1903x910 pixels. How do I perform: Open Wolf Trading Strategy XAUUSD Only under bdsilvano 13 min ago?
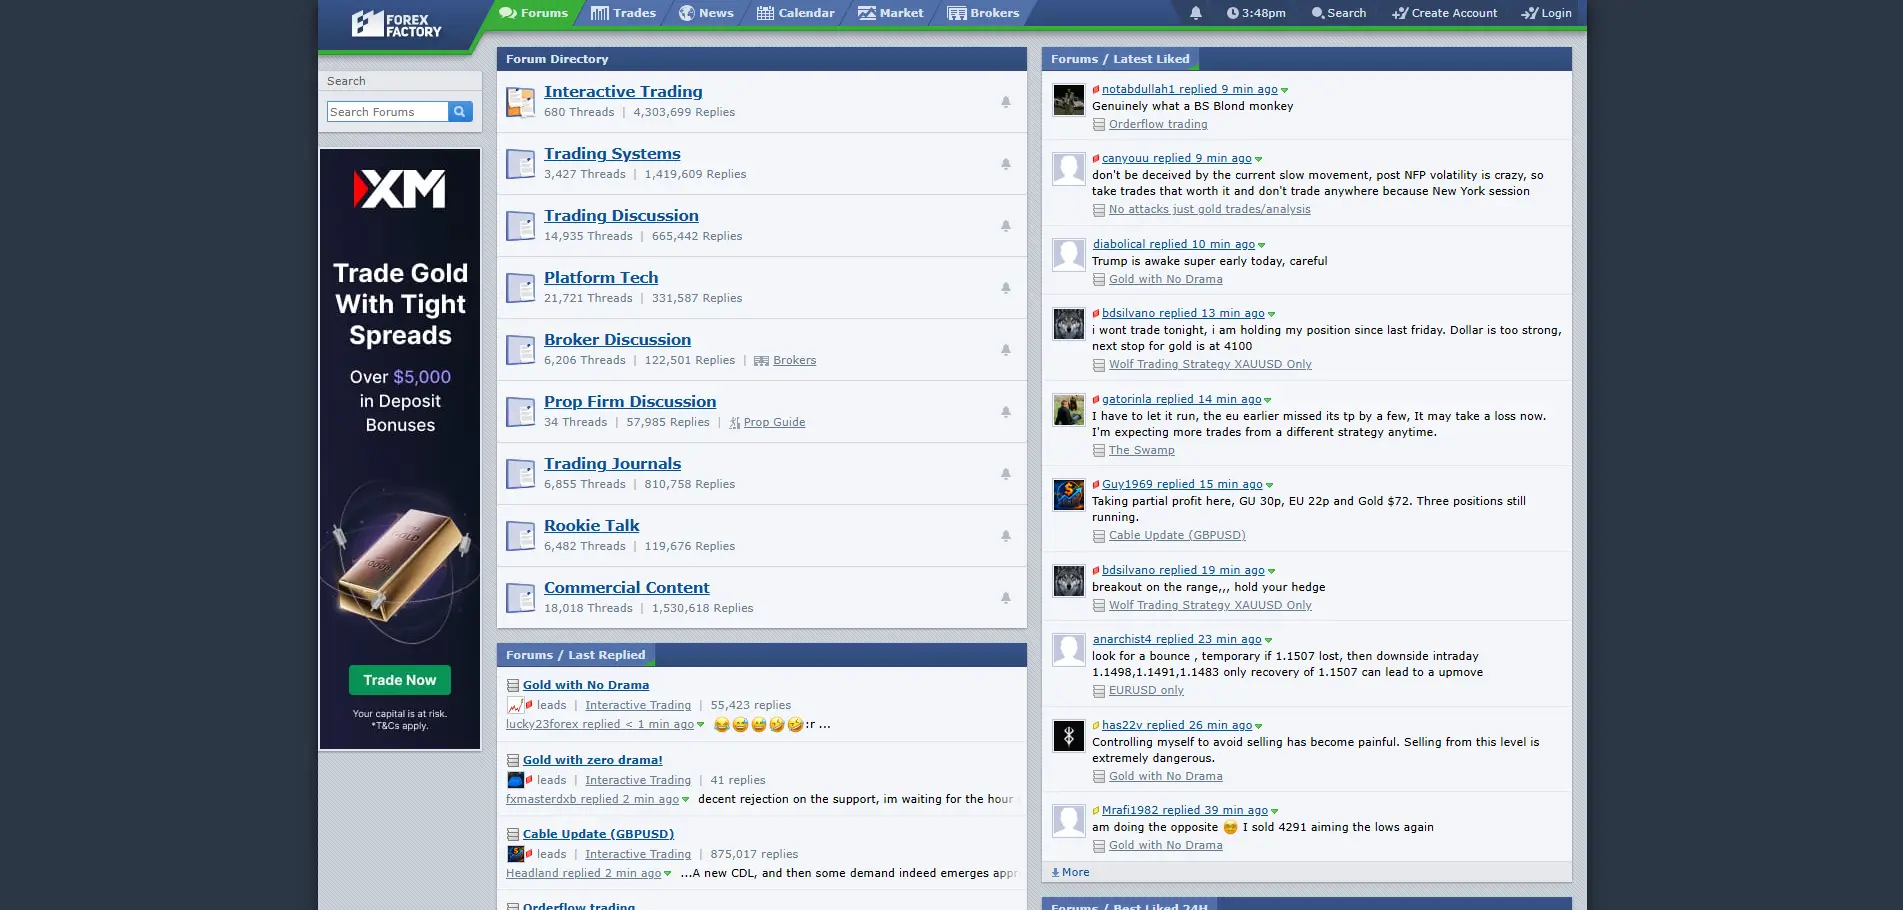pyautogui.click(x=1210, y=365)
